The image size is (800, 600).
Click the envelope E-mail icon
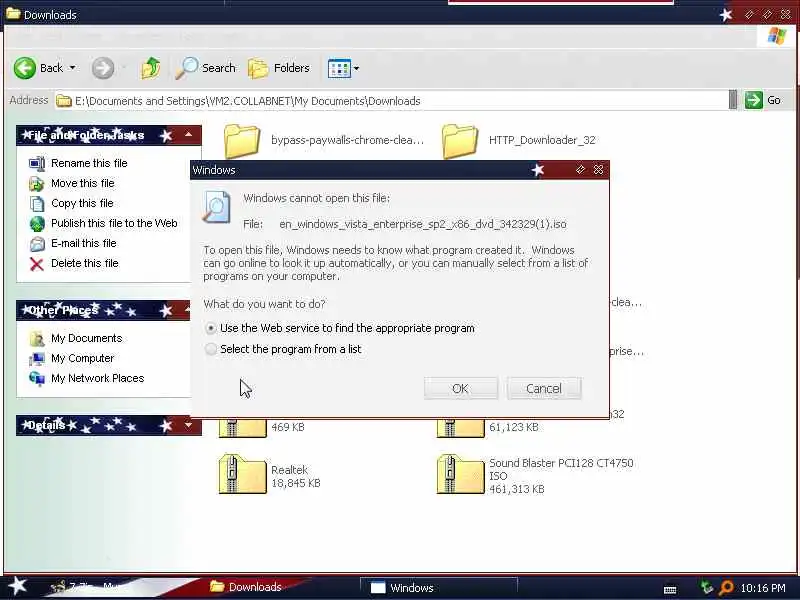point(37,244)
